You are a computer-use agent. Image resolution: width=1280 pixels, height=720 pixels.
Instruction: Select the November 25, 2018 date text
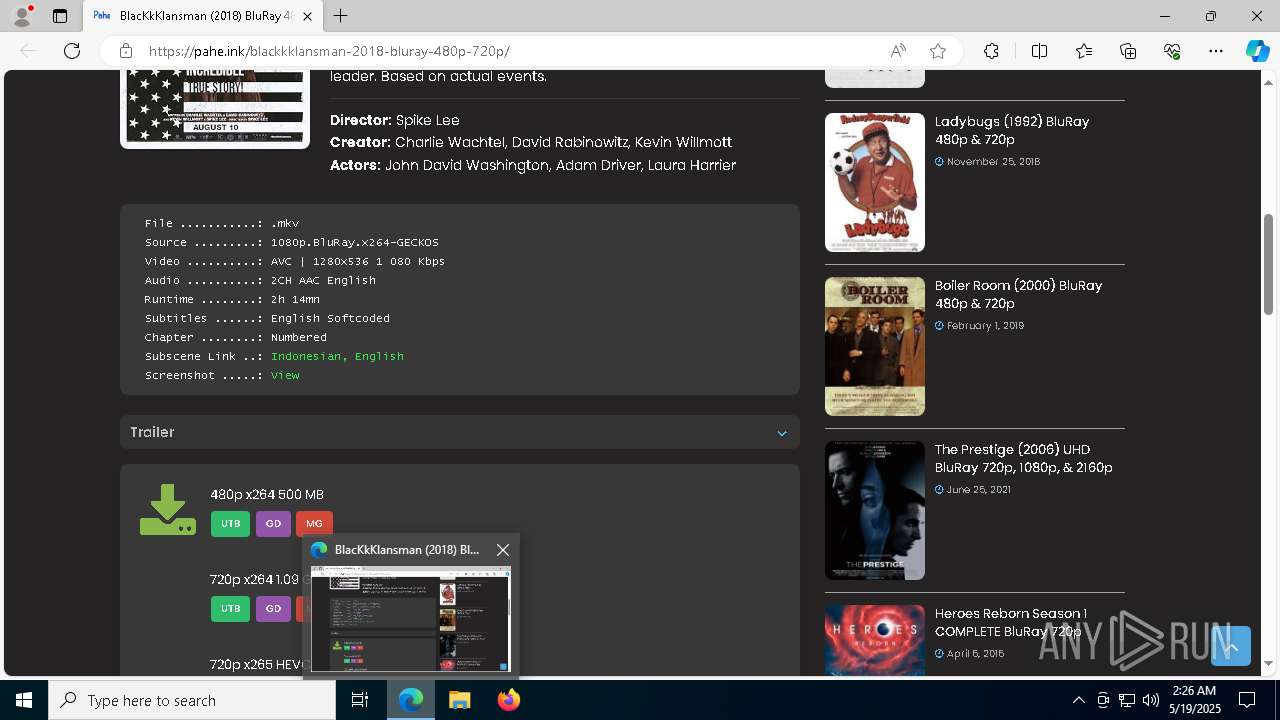coord(993,161)
